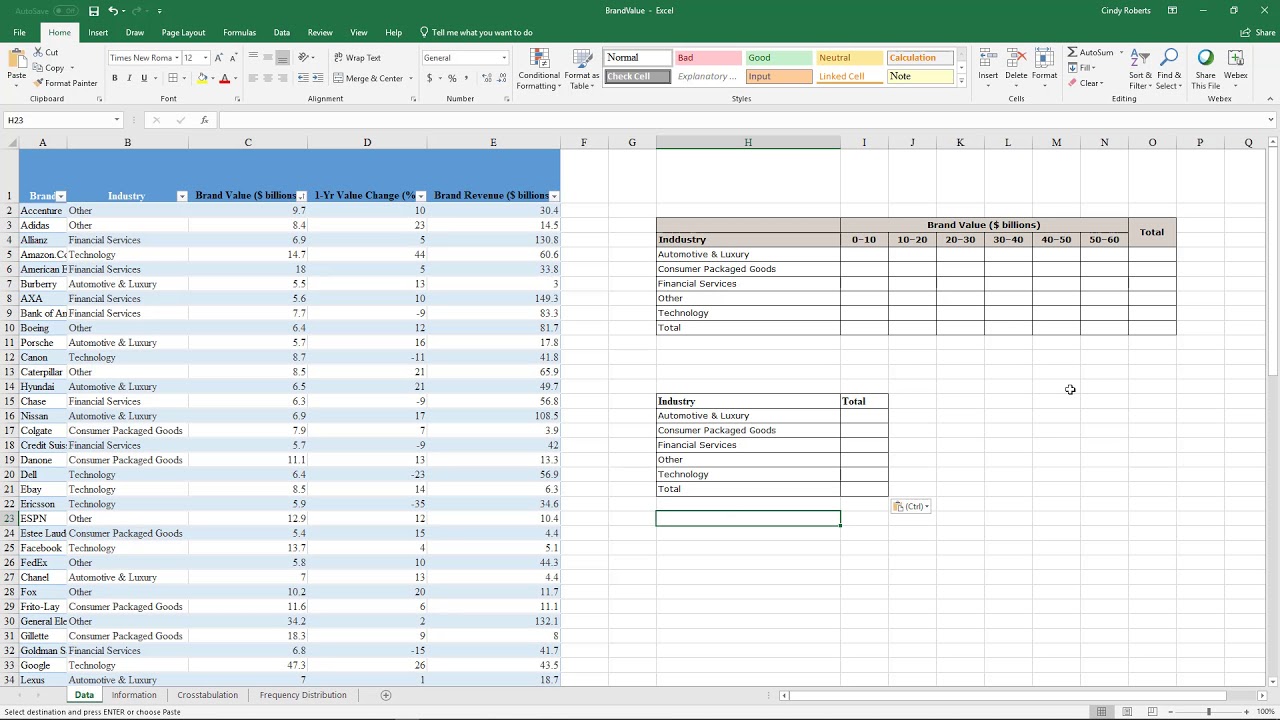The height and width of the screenshot is (720, 1280).
Task: Open the Page Layout ribbon tab
Action: 183,32
